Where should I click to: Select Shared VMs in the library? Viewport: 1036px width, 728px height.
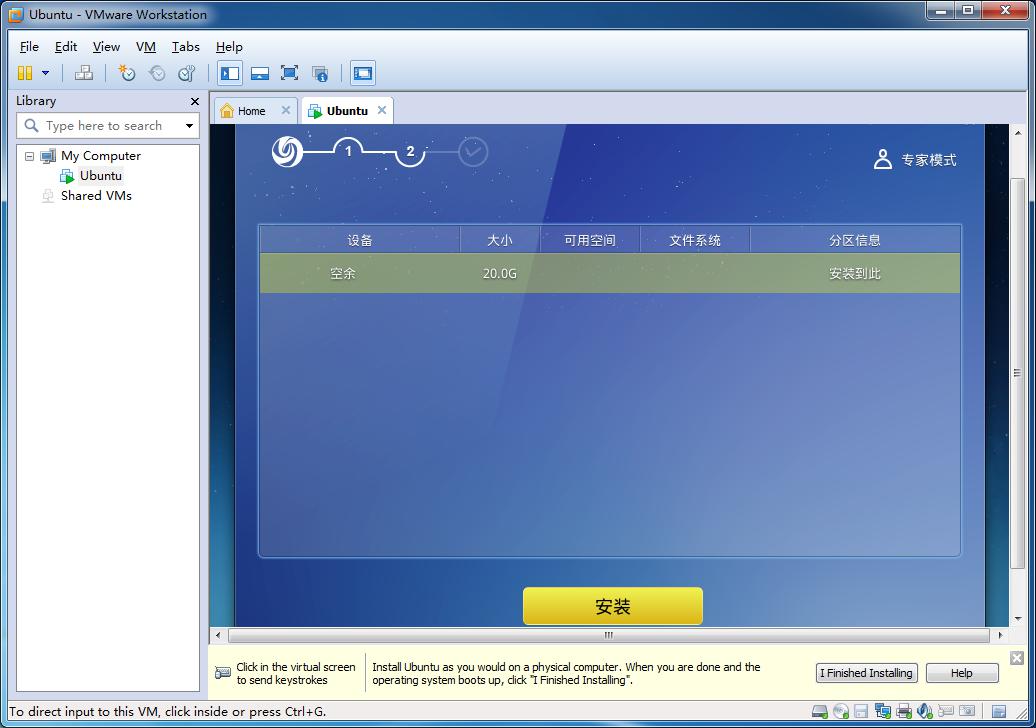(x=96, y=196)
